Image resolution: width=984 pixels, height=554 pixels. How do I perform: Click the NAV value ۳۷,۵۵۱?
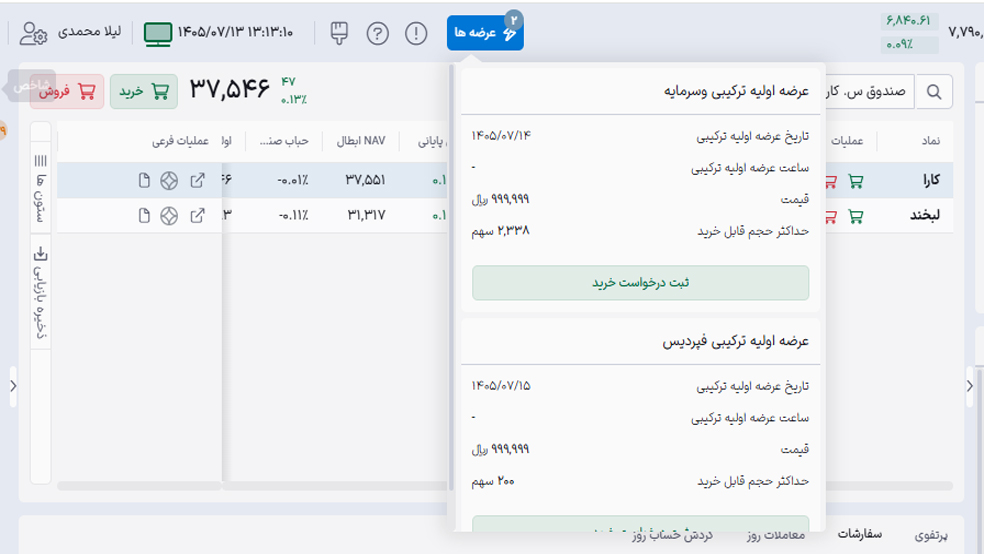click(365, 181)
